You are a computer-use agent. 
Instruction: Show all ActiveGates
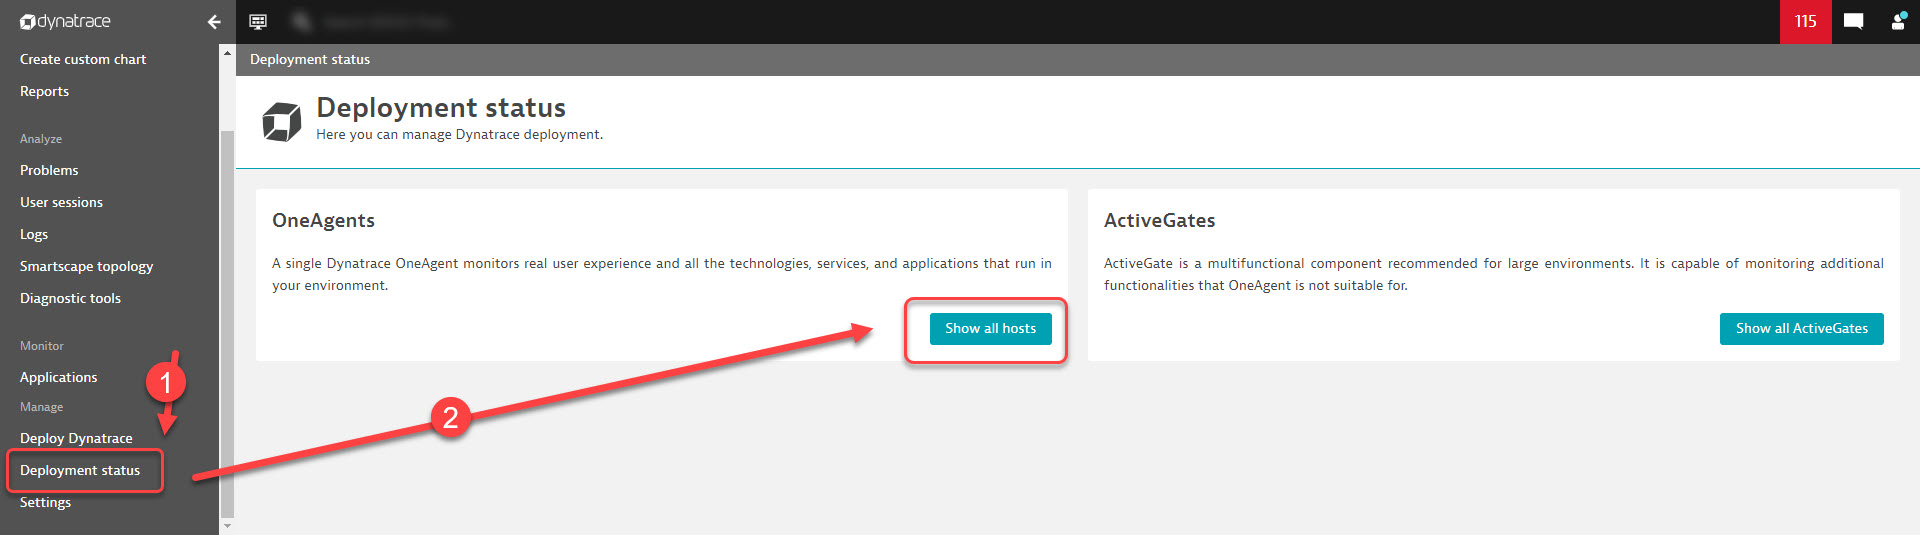(1801, 329)
